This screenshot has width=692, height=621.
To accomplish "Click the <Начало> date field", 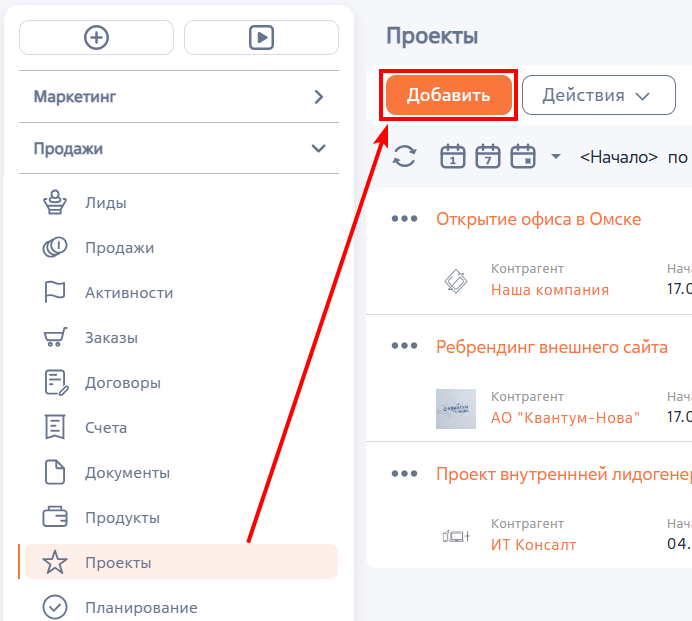I will (619, 157).
